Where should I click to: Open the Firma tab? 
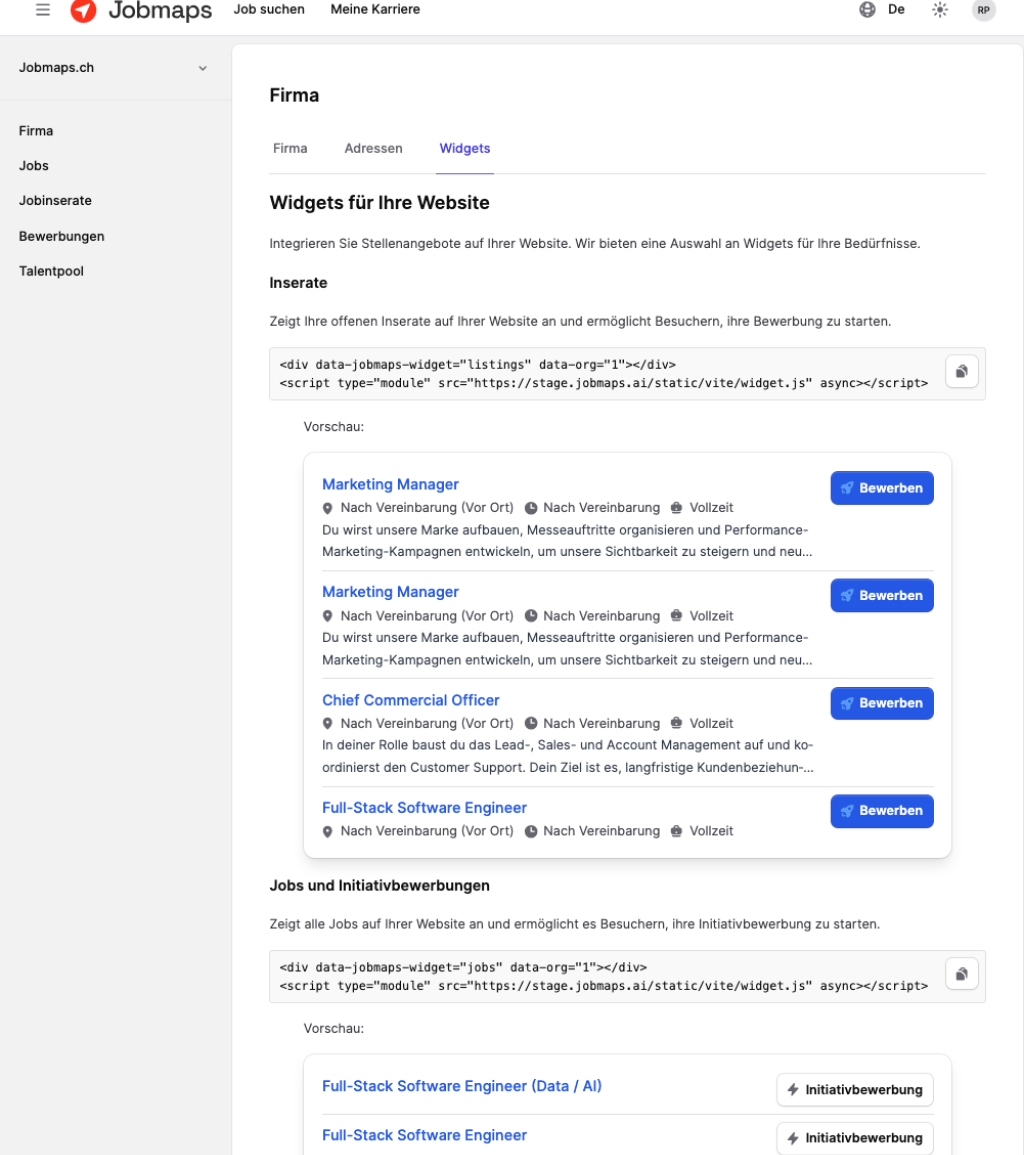coord(290,148)
